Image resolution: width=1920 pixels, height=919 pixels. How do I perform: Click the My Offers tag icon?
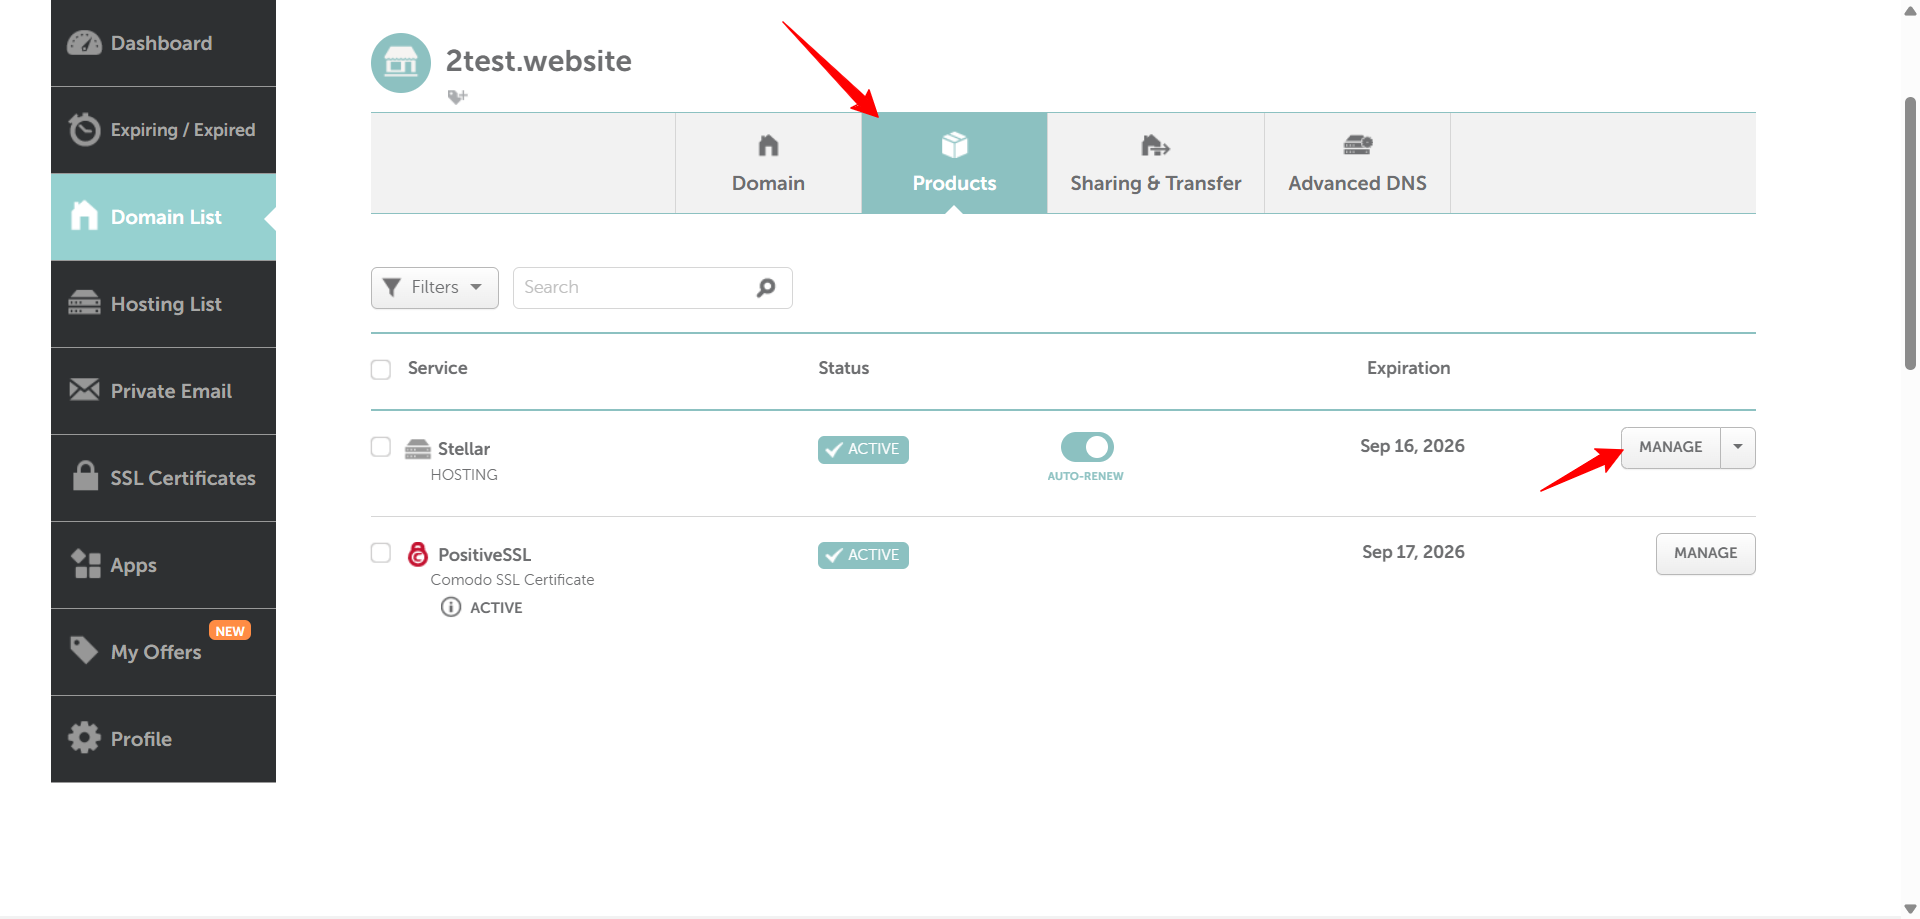point(84,650)
